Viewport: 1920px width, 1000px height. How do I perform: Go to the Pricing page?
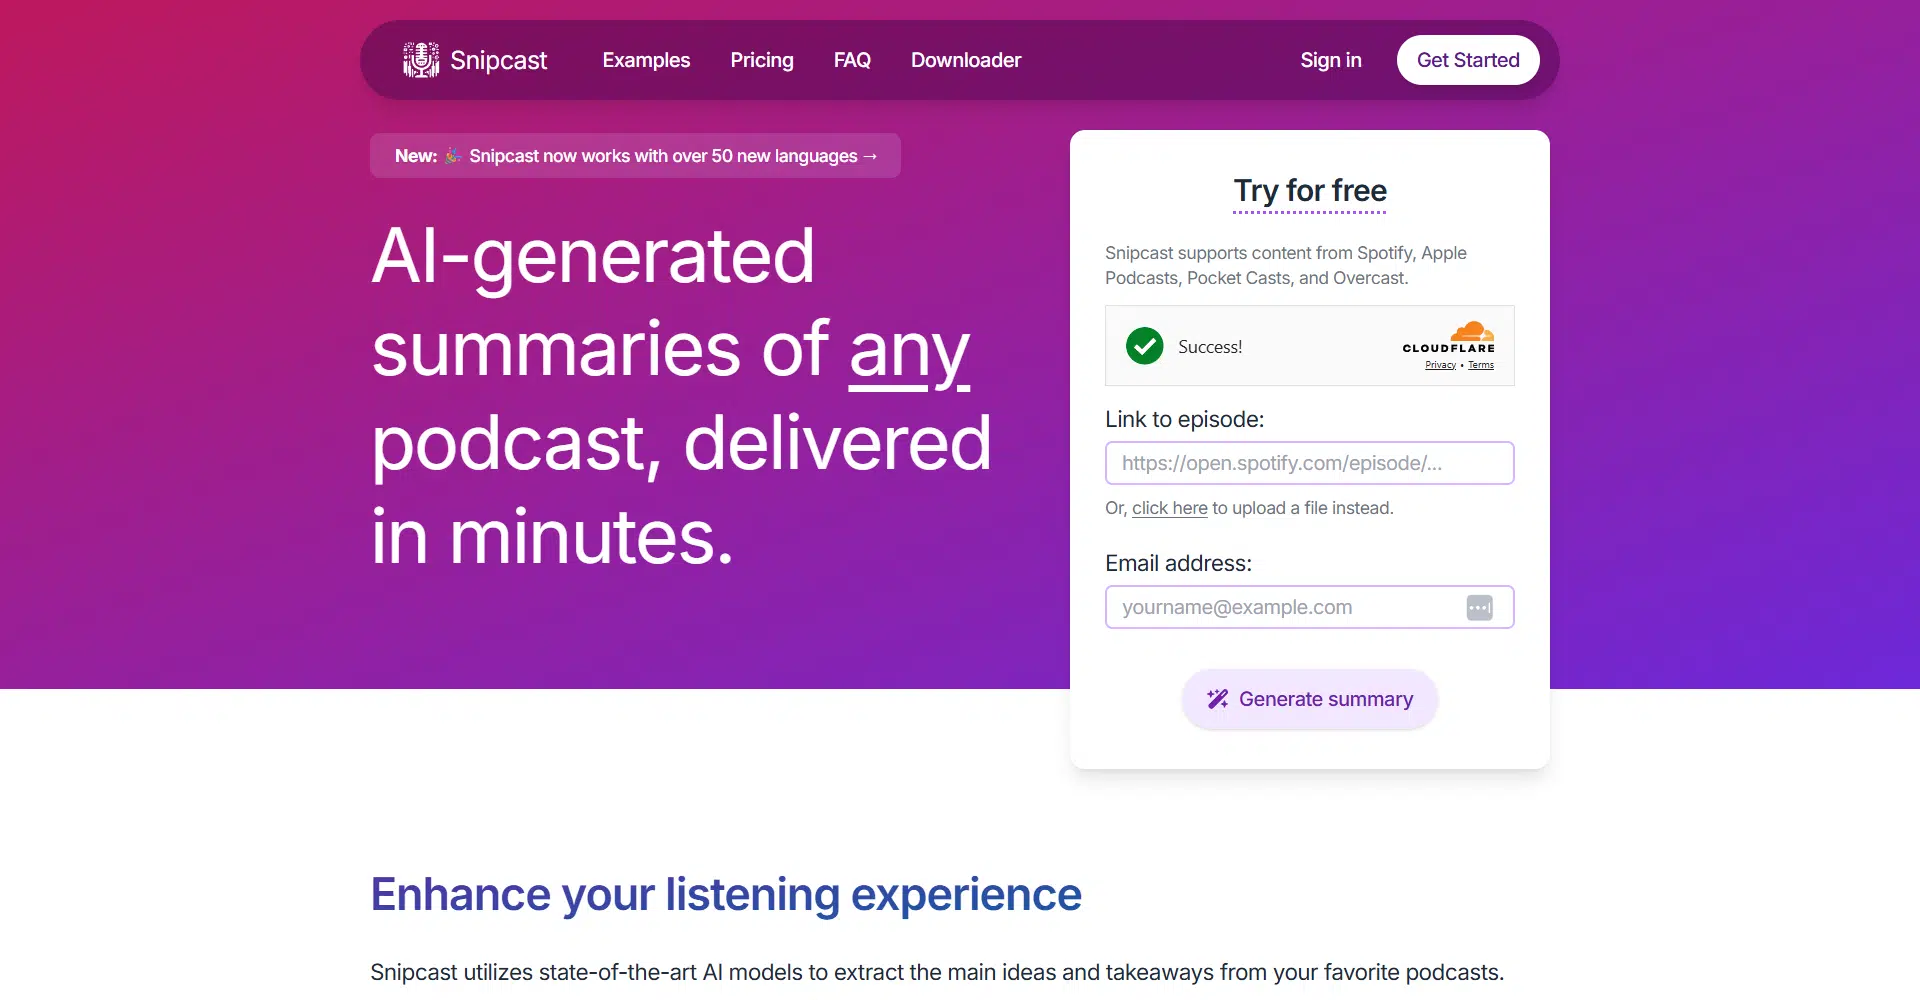761,60
